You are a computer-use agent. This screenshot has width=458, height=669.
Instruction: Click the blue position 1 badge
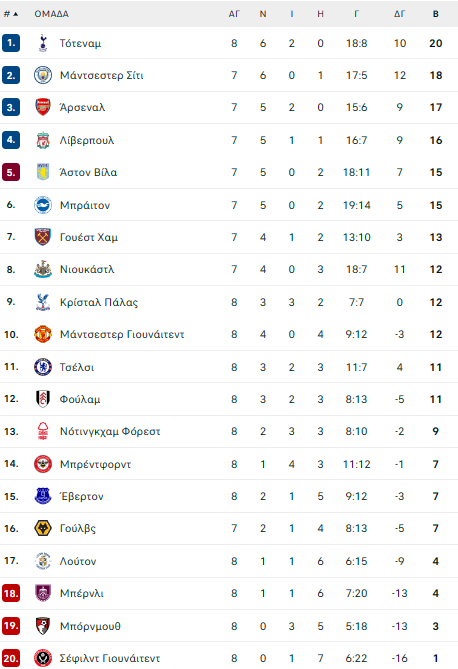[11, 43]
